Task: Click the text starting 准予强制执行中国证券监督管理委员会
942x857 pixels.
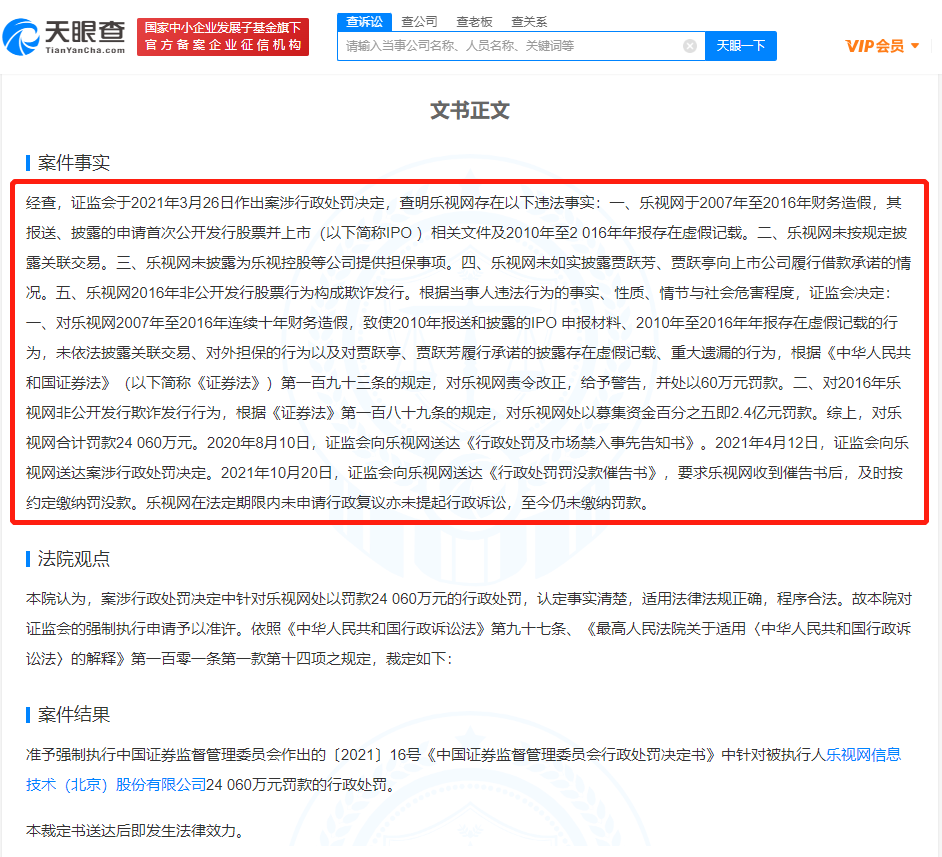Action: click(463, 769)
